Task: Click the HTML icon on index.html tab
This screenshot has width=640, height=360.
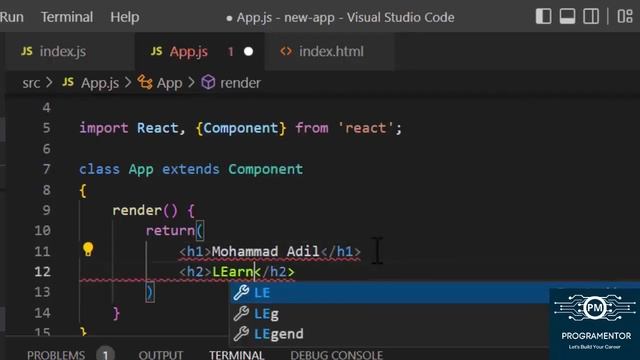Action: point(286,51)
